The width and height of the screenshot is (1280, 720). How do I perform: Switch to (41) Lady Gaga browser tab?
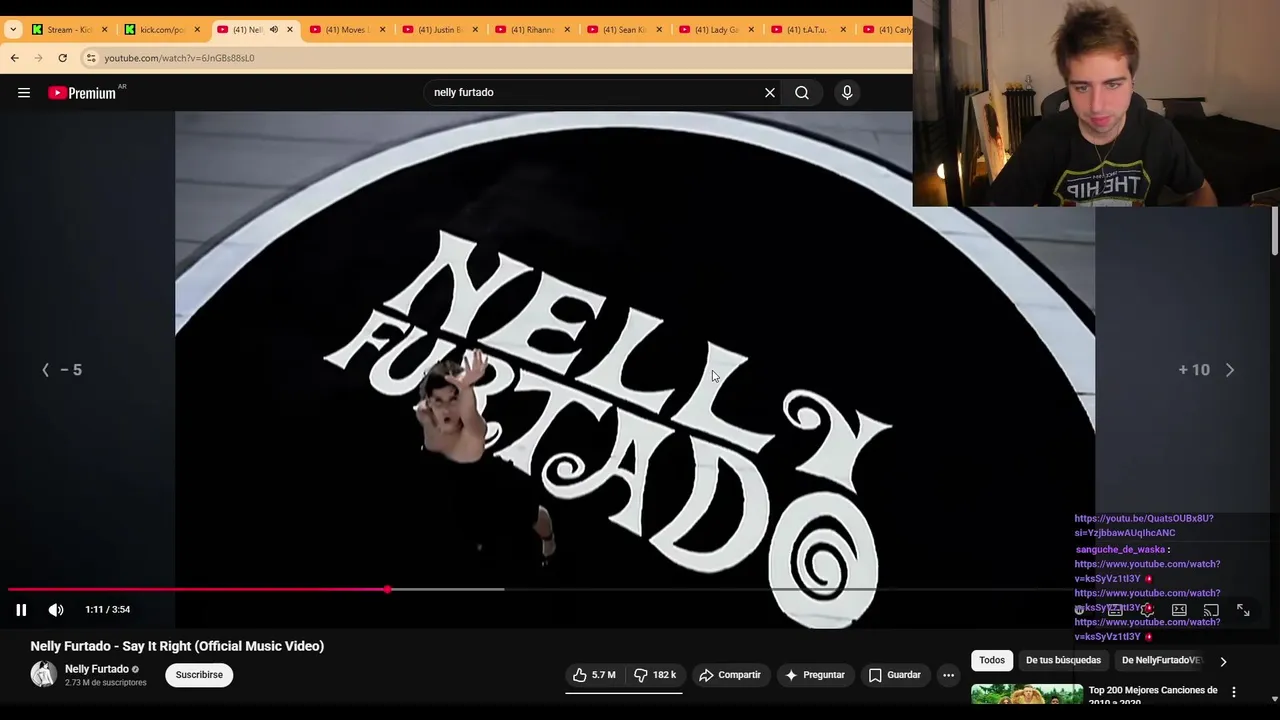coord(715,29)
